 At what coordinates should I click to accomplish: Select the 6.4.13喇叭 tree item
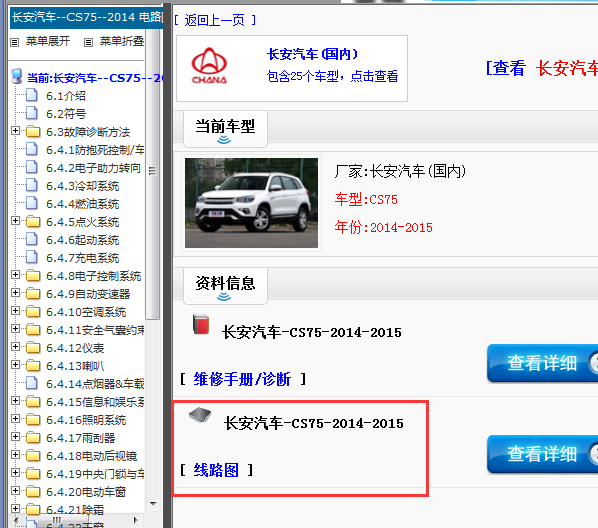pyautogui.click(x=75, y=366)
